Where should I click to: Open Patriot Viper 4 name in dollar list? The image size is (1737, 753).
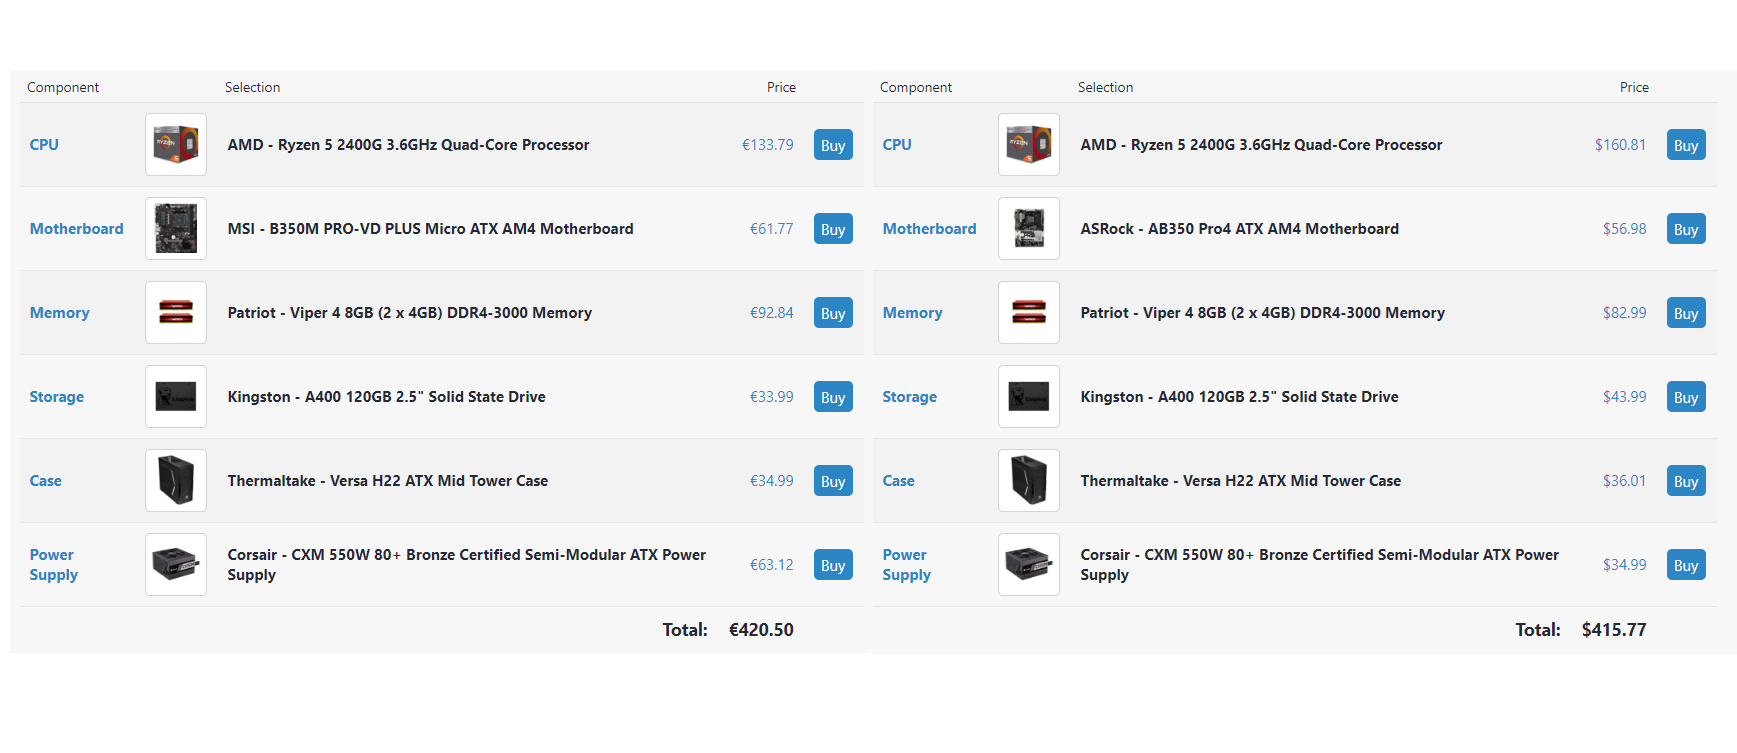(1263, 313)
